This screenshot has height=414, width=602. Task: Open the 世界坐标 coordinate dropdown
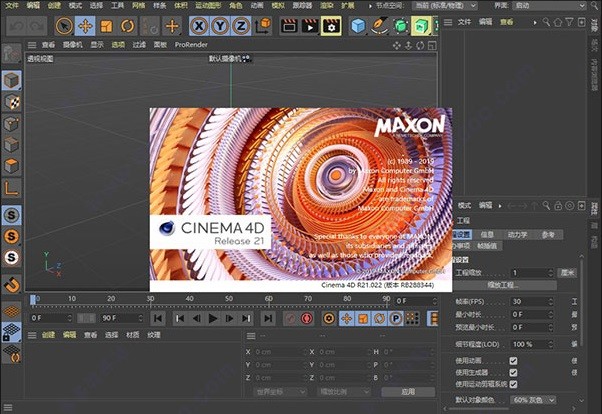click(x=280, y=392)
